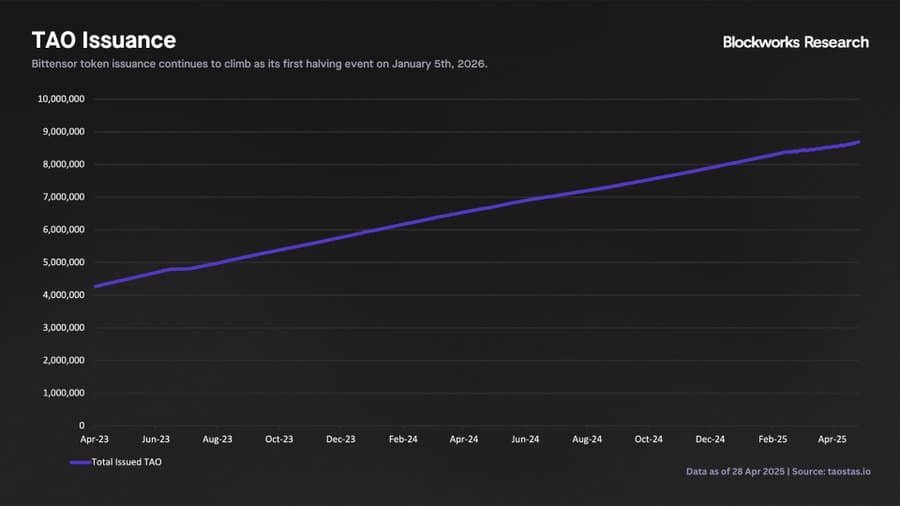Click the purple Total Issued TAO legend swatch
This screenshot has width=900, height=506.
(x=80, y=462)
